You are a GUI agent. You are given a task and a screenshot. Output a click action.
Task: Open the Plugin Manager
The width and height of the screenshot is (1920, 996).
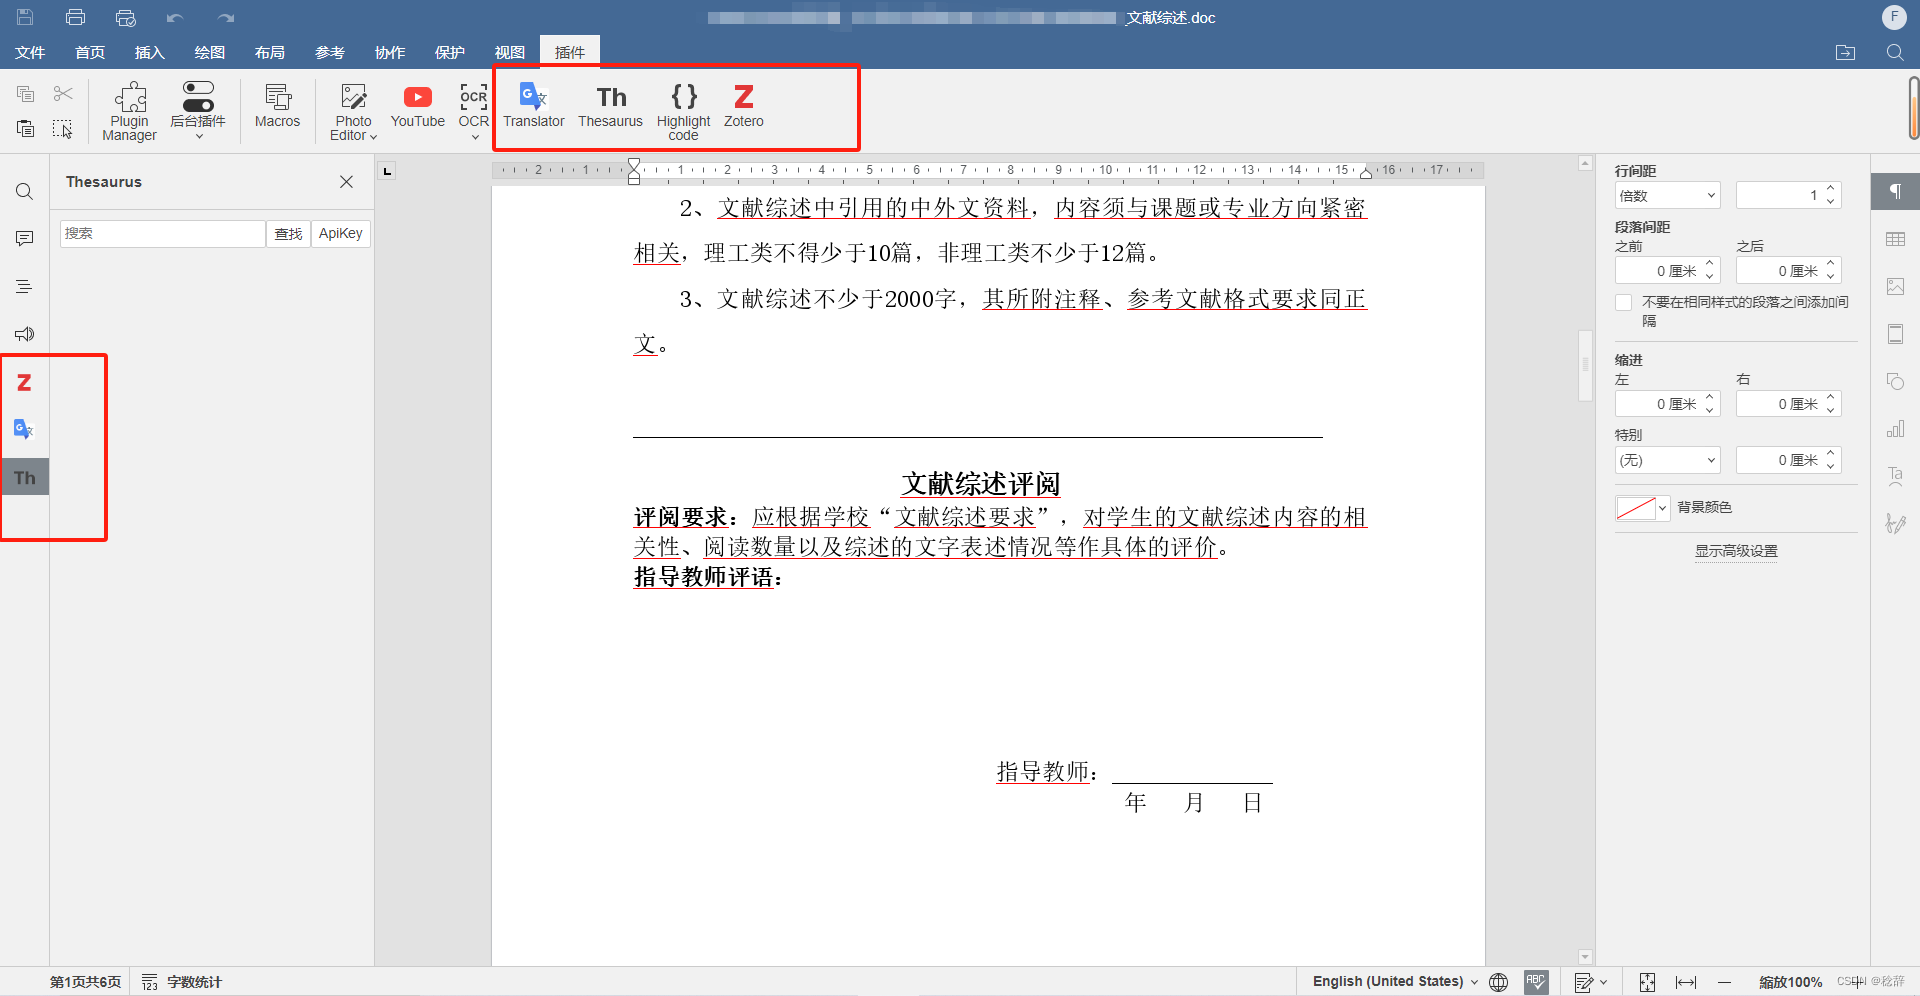[x=130, y=110]
